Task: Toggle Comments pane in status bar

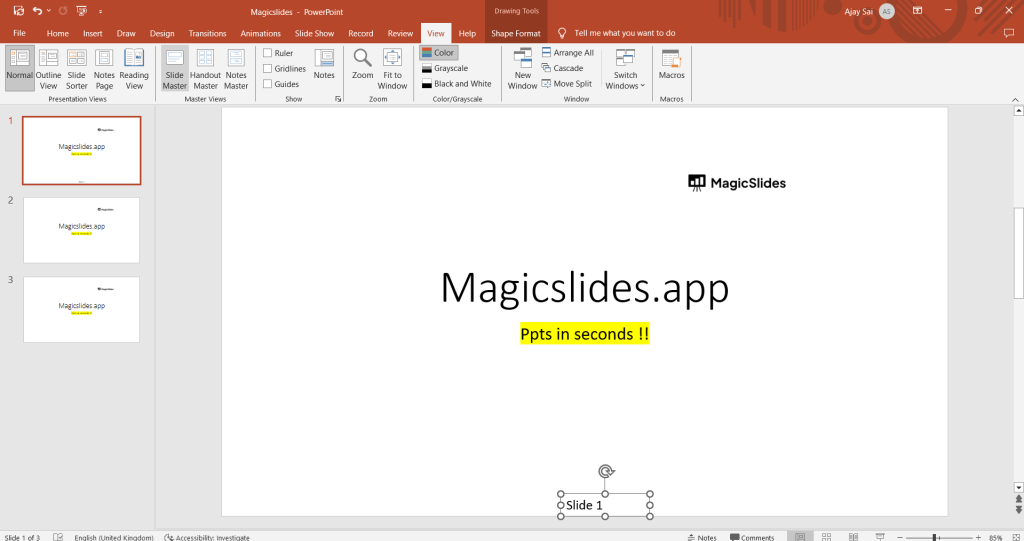Action: 752,537
